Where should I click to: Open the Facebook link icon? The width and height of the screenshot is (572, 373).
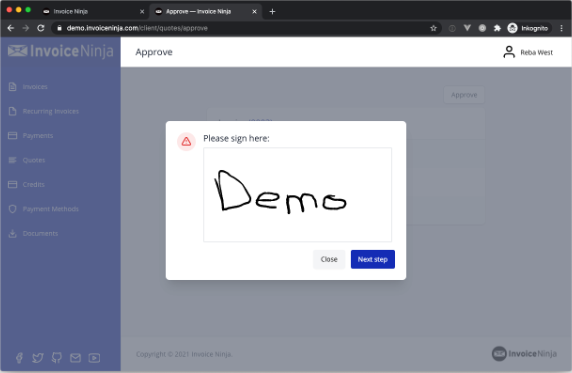point(19,358)
